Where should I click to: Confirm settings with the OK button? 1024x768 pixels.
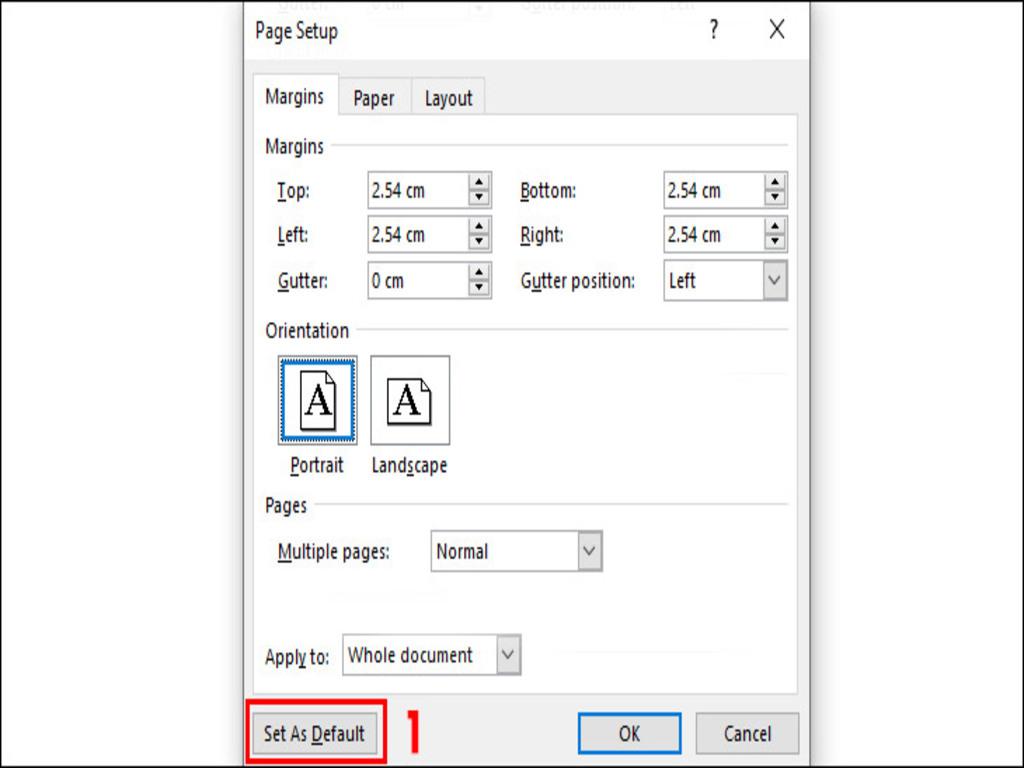point(629,733)
